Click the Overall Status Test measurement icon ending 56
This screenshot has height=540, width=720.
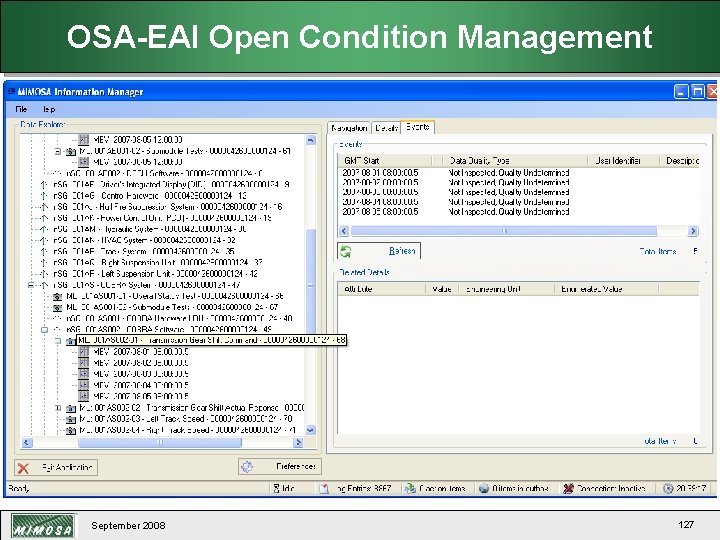coord(58,296)
